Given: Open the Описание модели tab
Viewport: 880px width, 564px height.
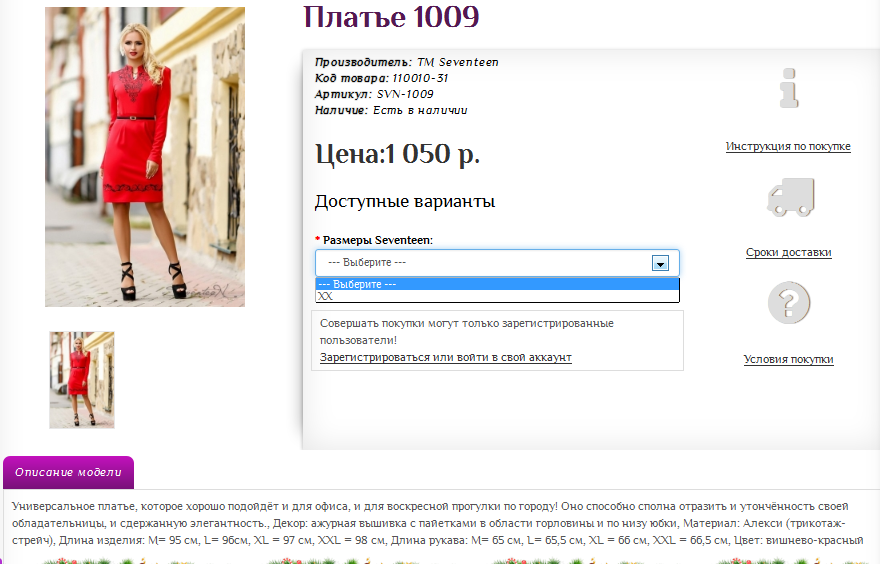Looking at the screenshot, I should (68, 473).
